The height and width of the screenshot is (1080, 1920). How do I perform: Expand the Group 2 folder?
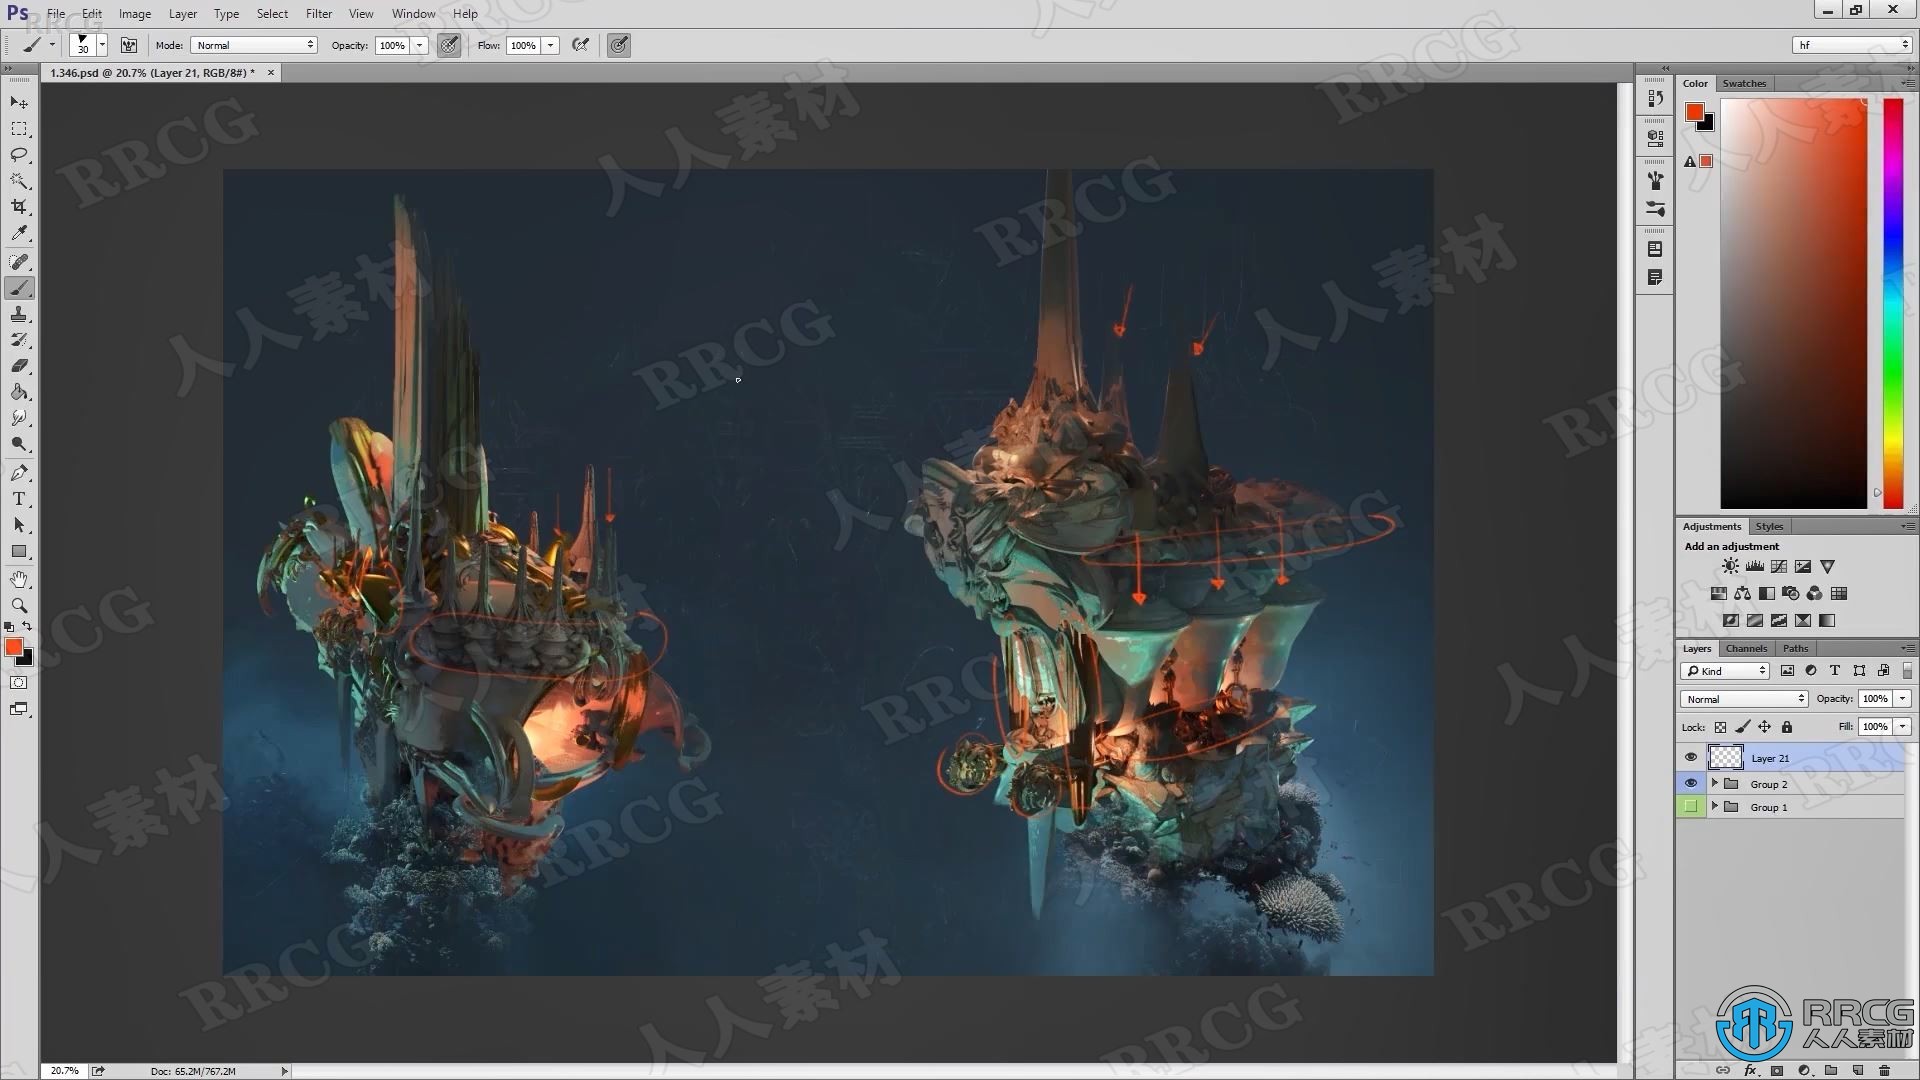coord(1715,783)
